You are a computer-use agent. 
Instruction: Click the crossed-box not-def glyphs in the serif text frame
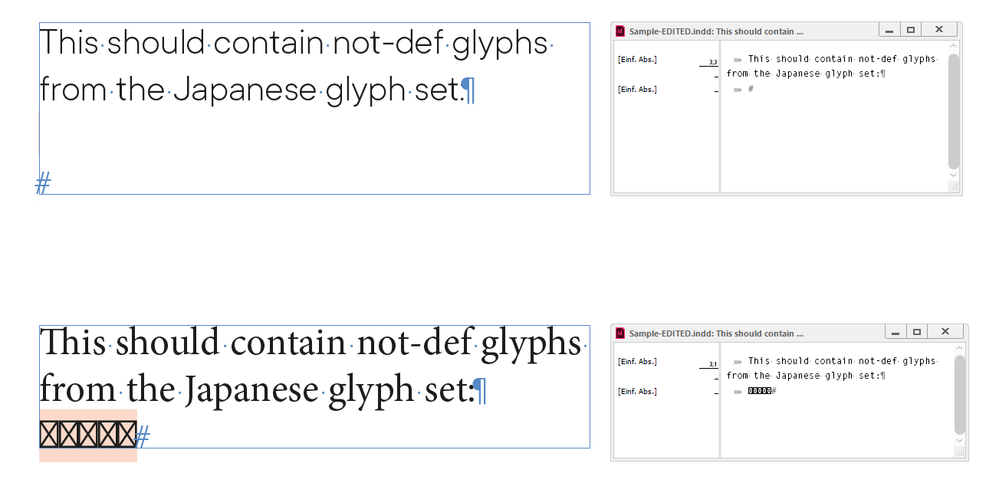pos(87,435)
